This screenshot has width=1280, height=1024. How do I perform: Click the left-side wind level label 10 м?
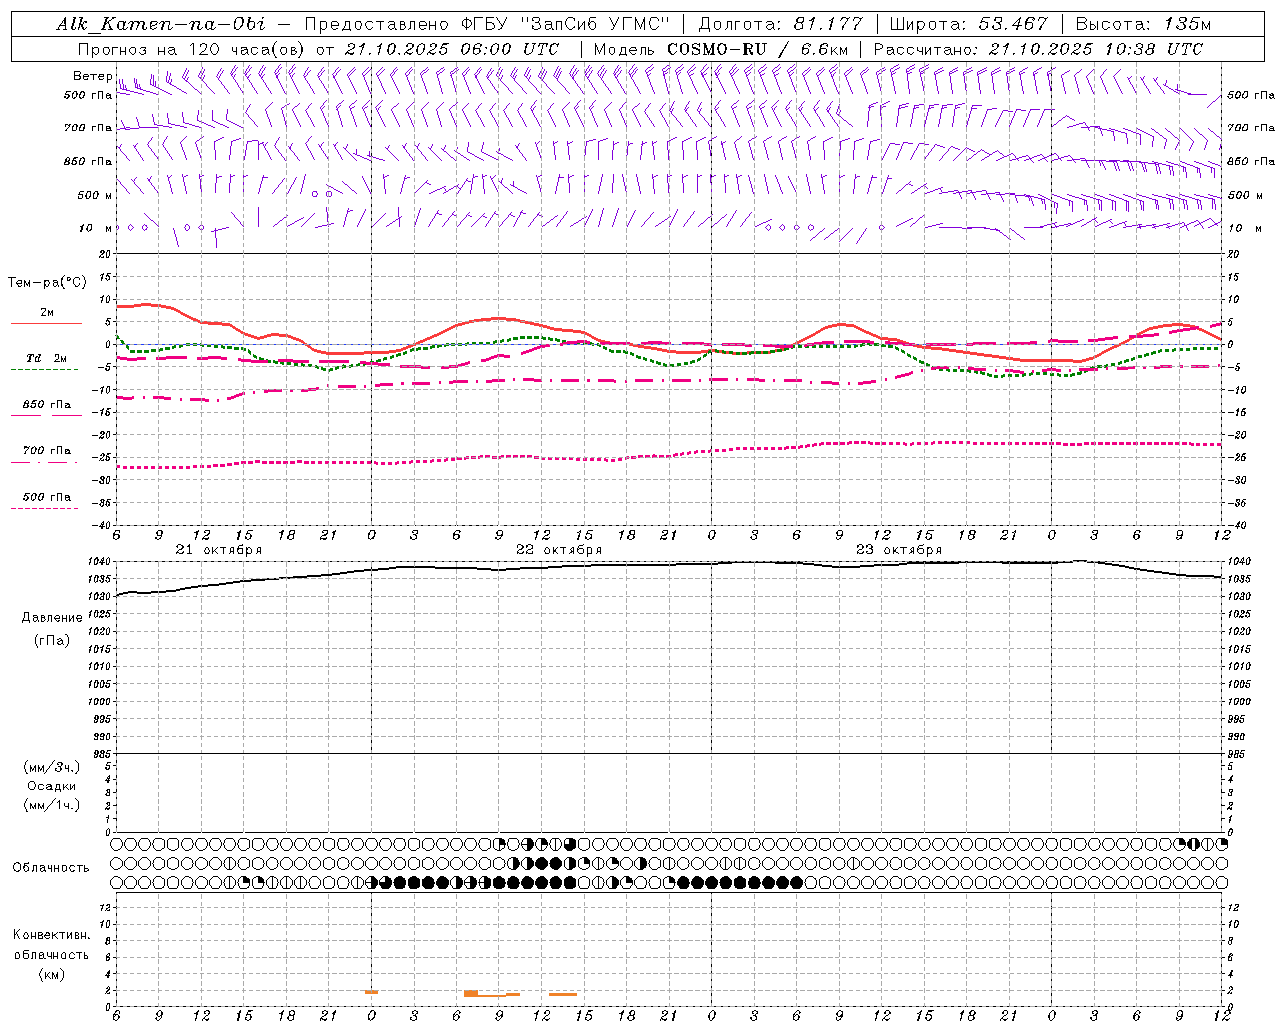coord(97,228)
